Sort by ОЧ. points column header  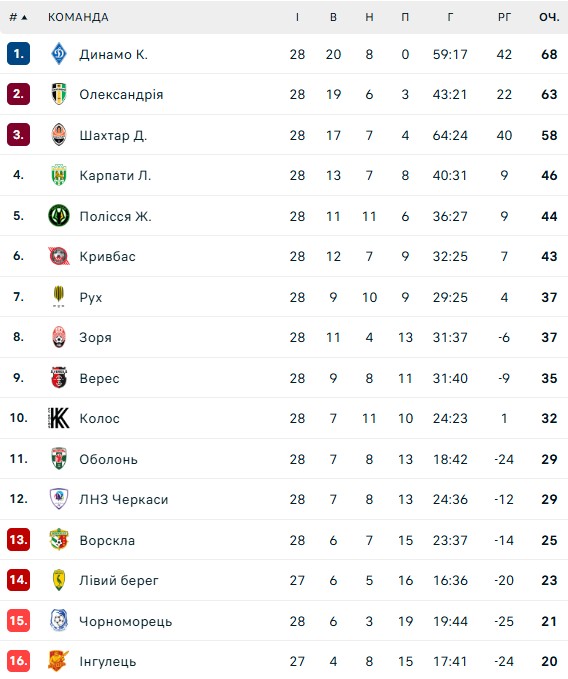549,17
